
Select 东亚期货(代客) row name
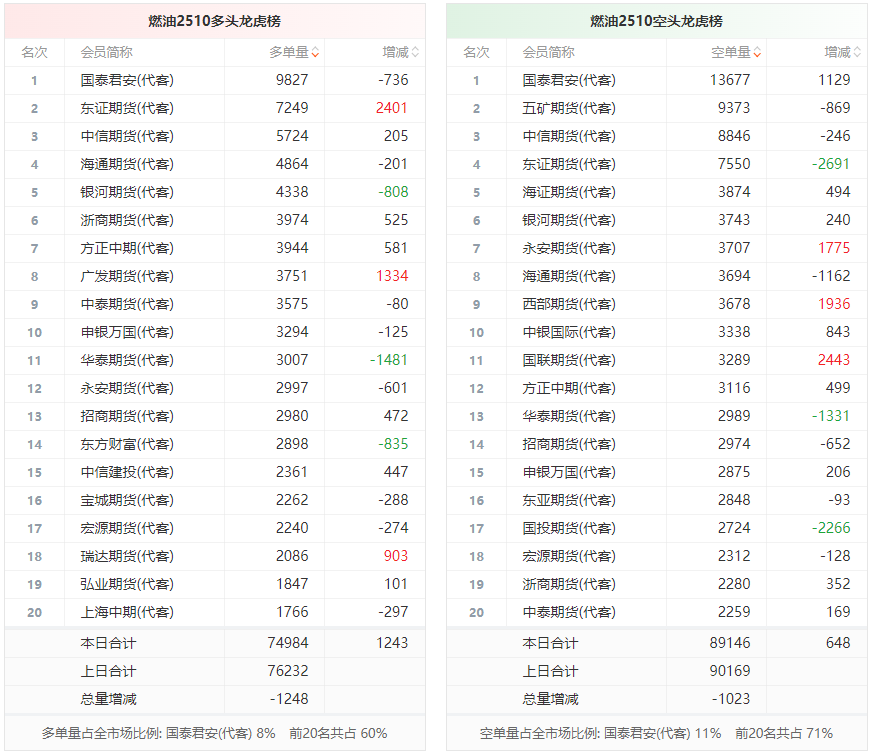coord(569,500)
